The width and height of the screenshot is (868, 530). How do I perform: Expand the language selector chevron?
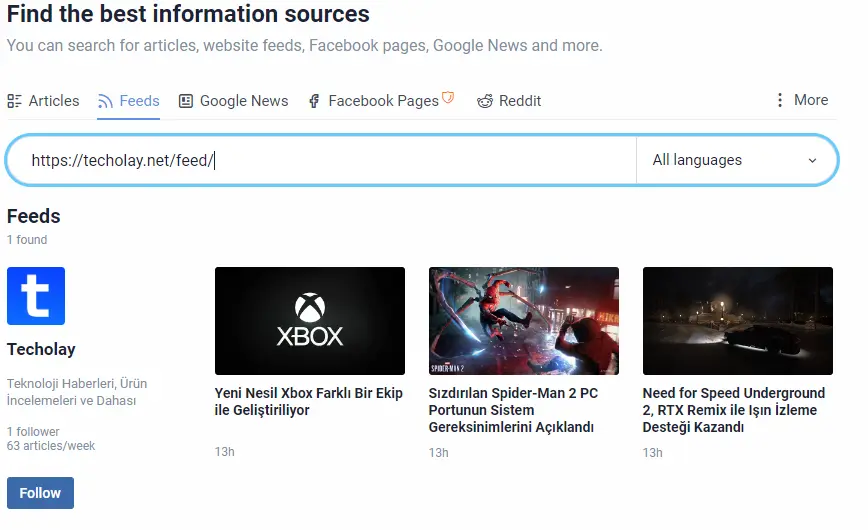812,161
